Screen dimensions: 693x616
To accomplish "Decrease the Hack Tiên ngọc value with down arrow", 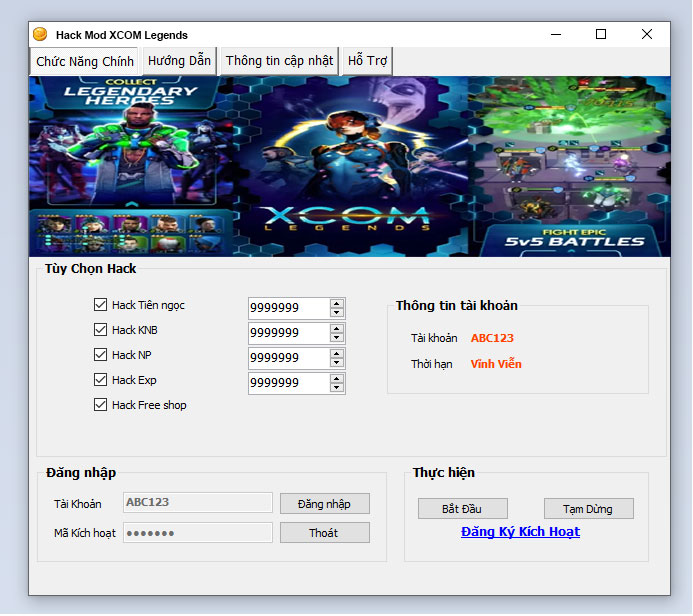I will 336,312.
